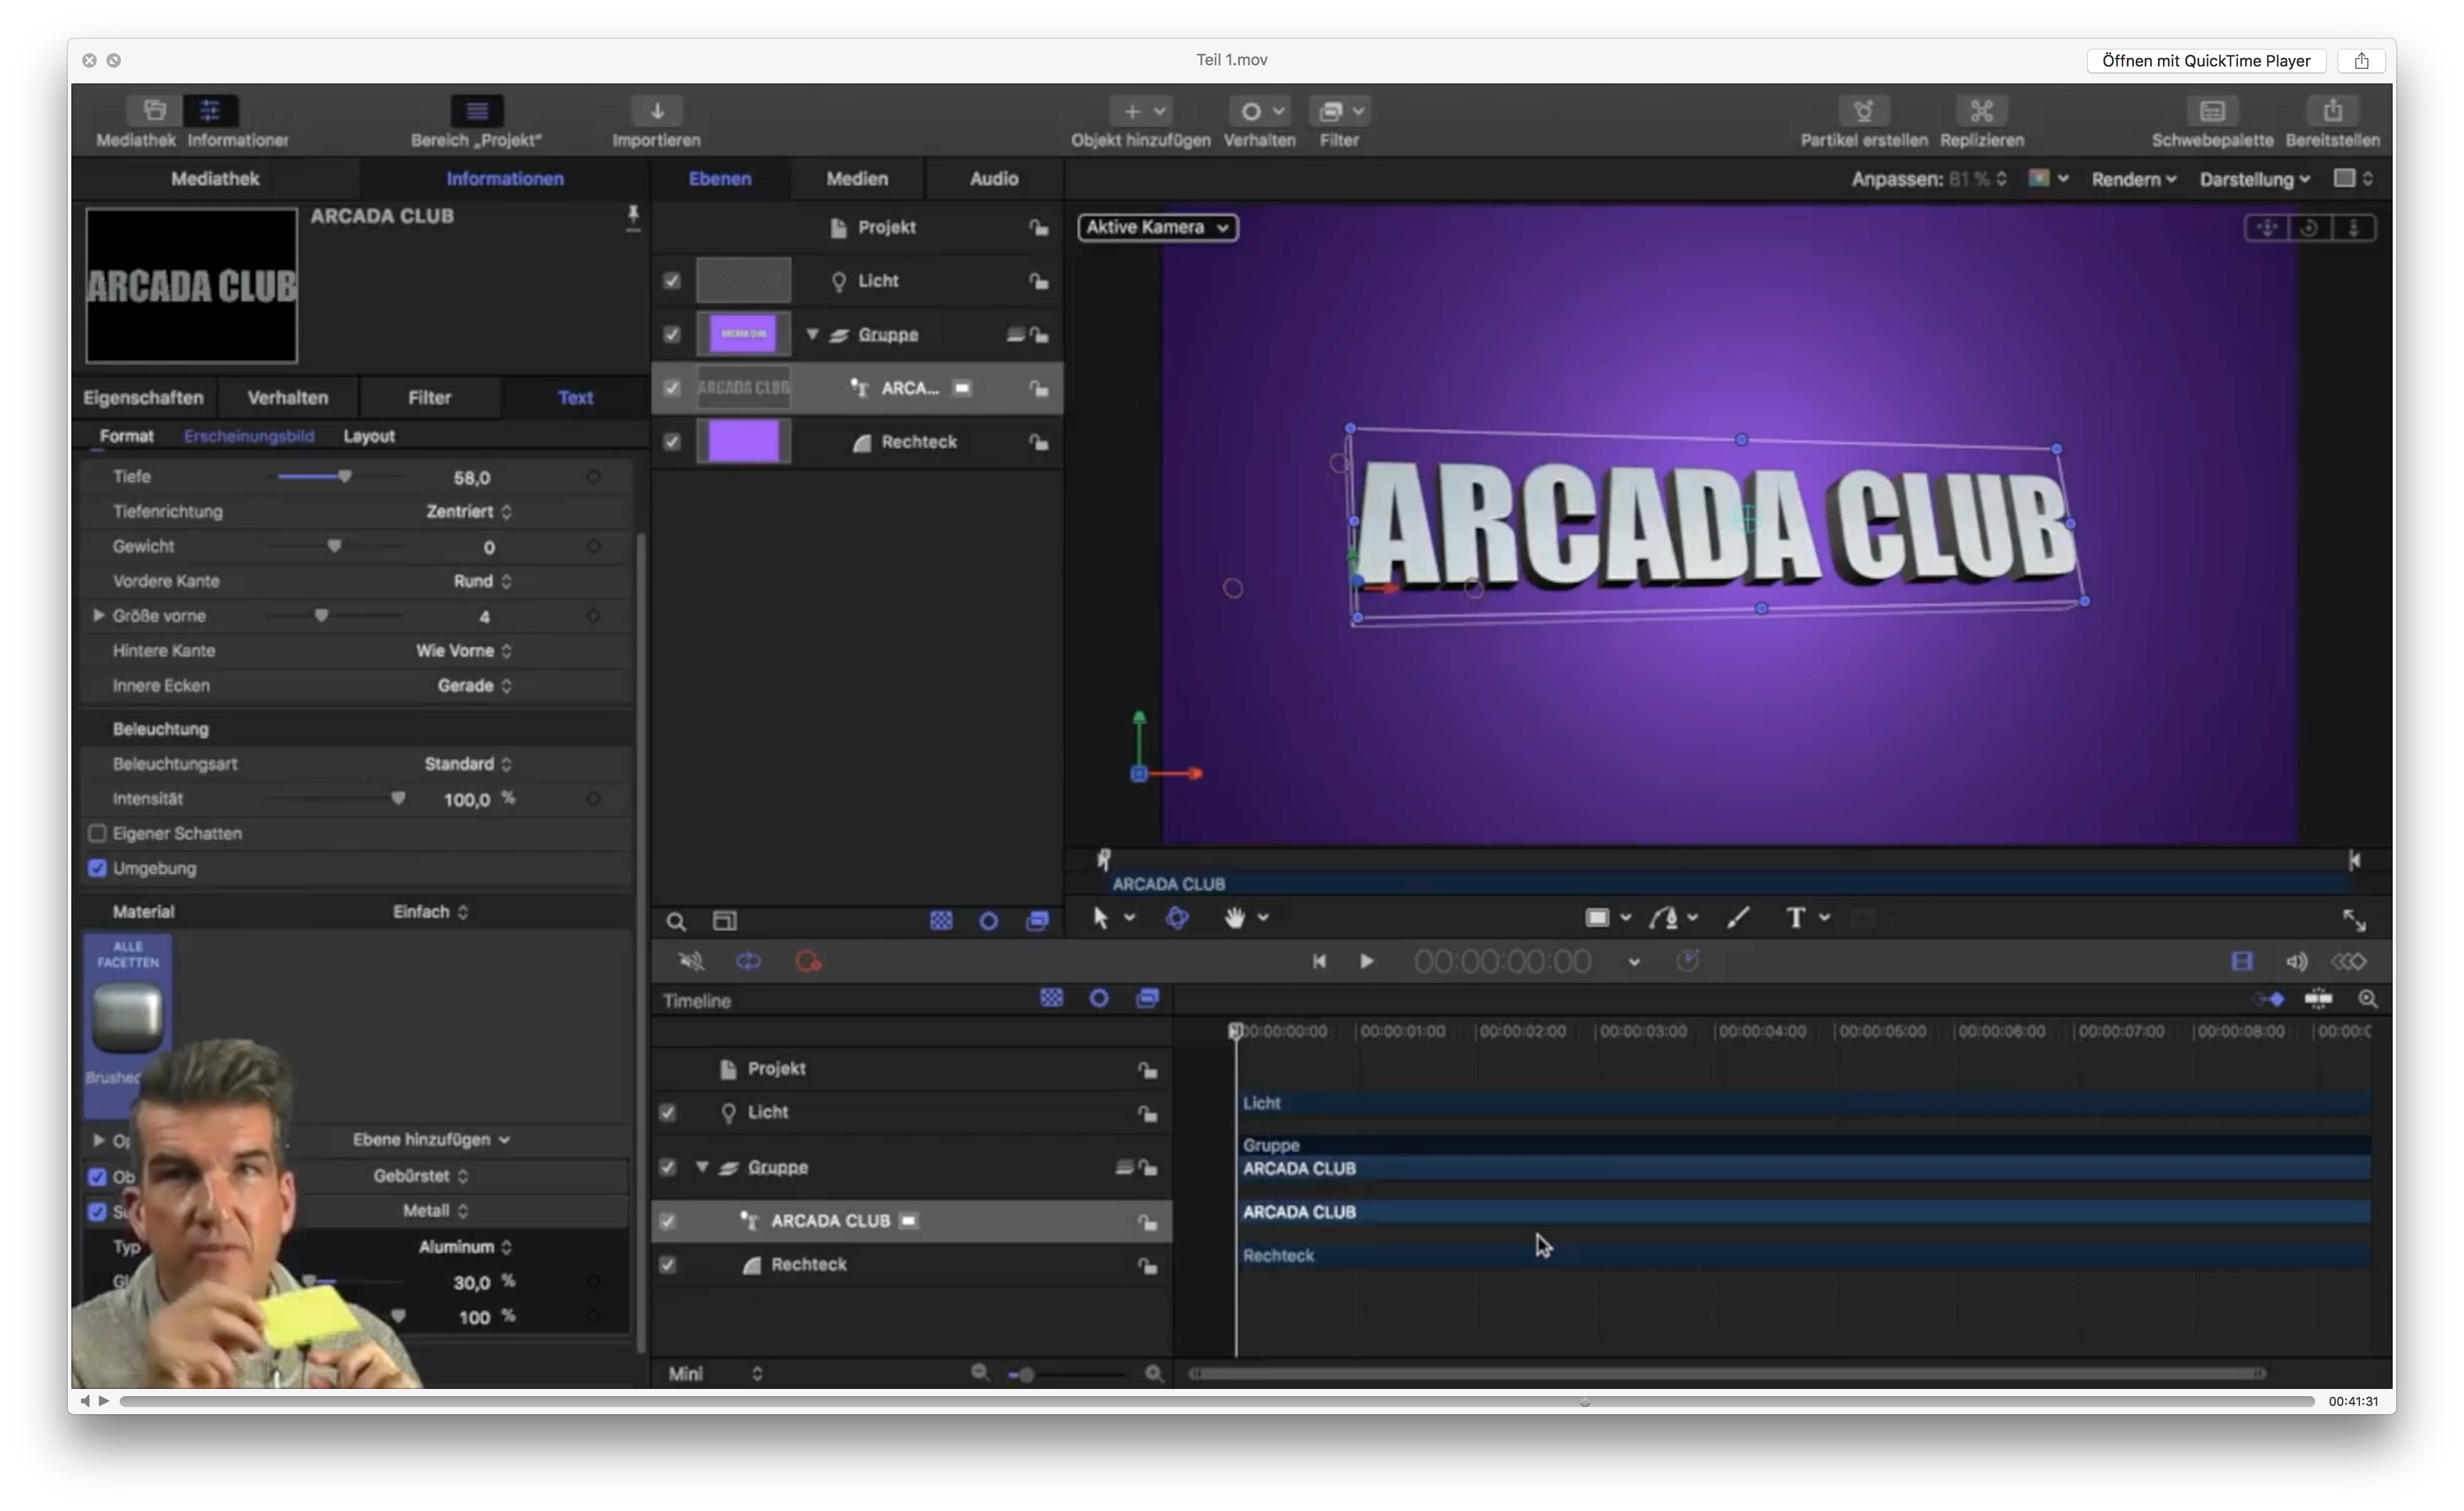The height and width of the screenshot is (1511, 2464).
Task: Toggle Rechteck checkbox in Timeline list
Action: point(668,1266)
